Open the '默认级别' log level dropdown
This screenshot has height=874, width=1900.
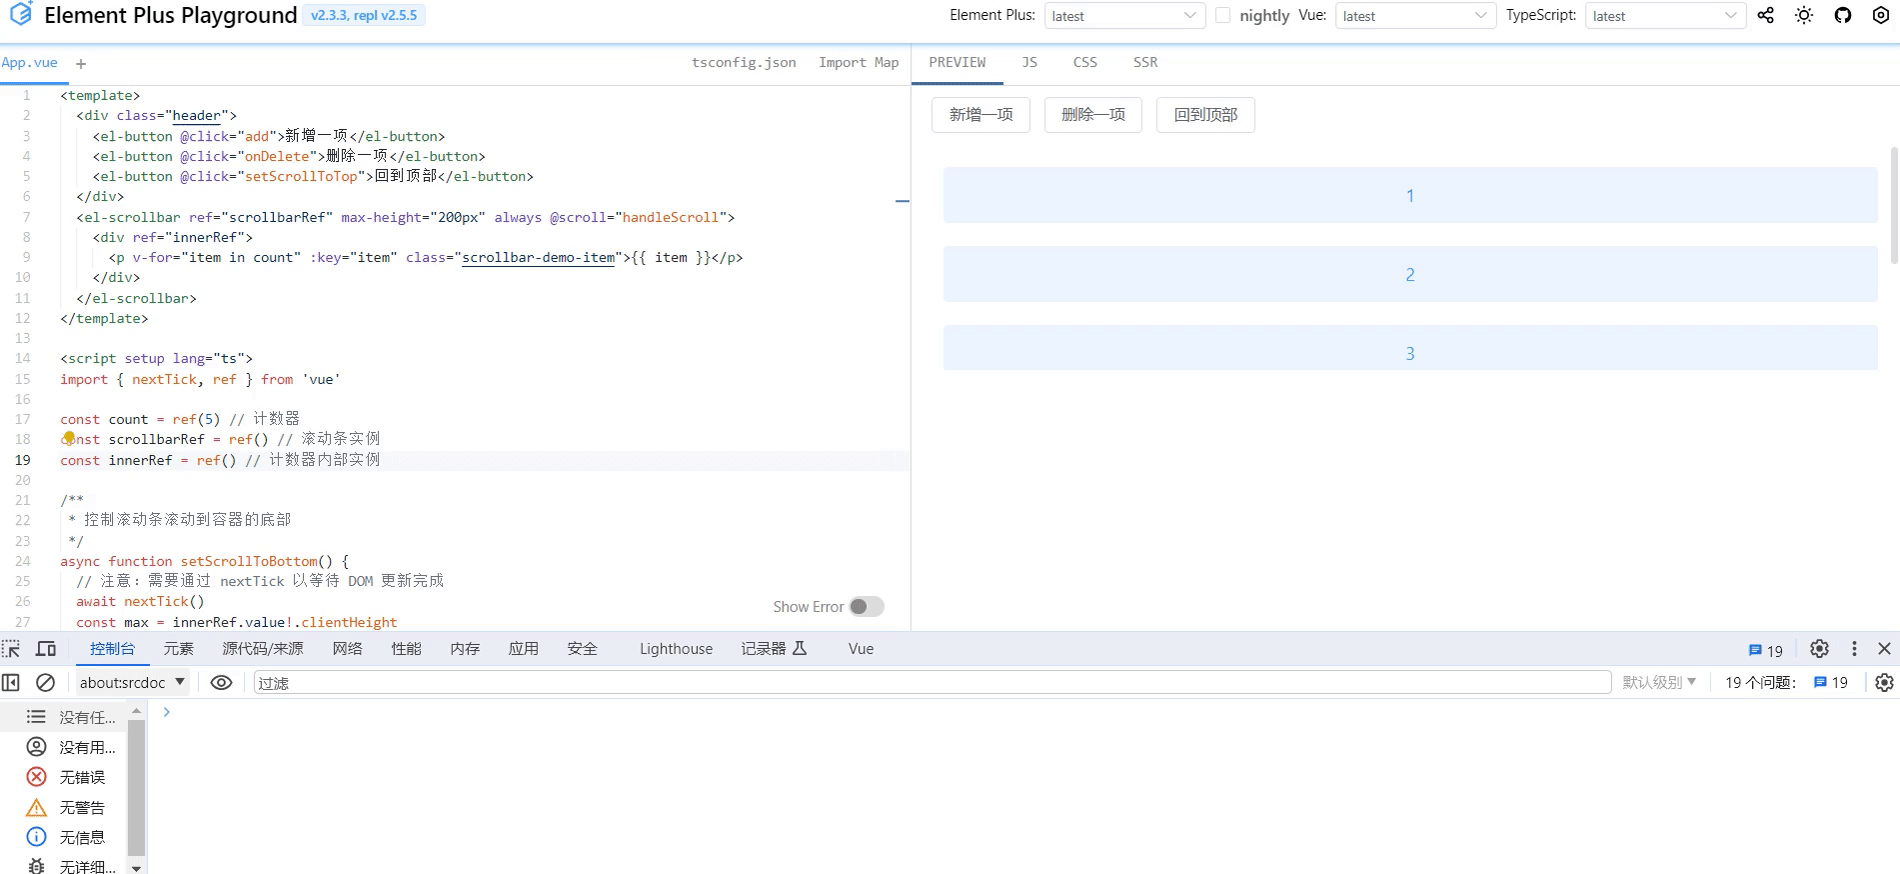[x=1659, y=682]
